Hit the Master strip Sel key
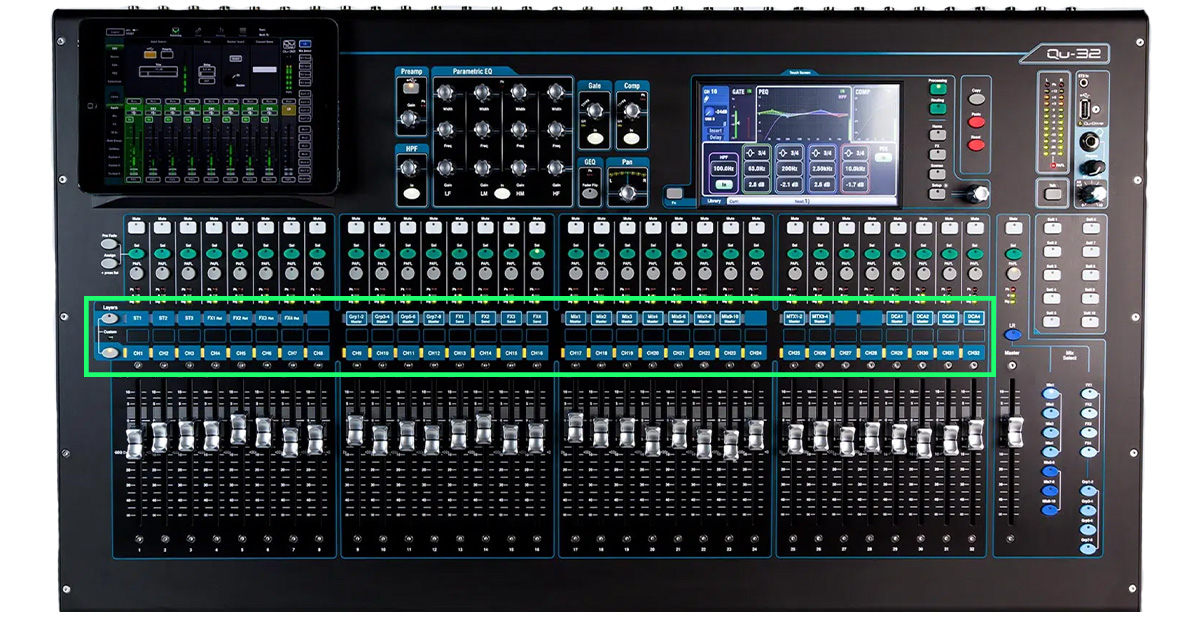Screen dimensions: 1200x630 (x=1014, y=255)
